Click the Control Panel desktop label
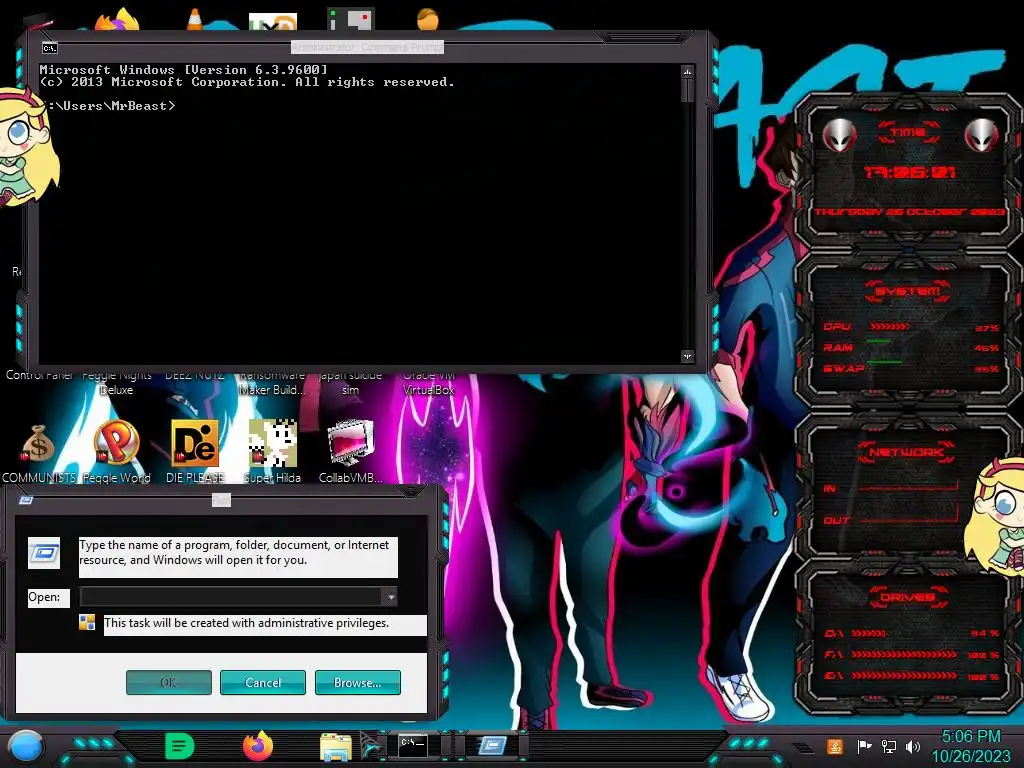Image resolution: width=1024 pixels, height=768 pixels. [39, 376]
